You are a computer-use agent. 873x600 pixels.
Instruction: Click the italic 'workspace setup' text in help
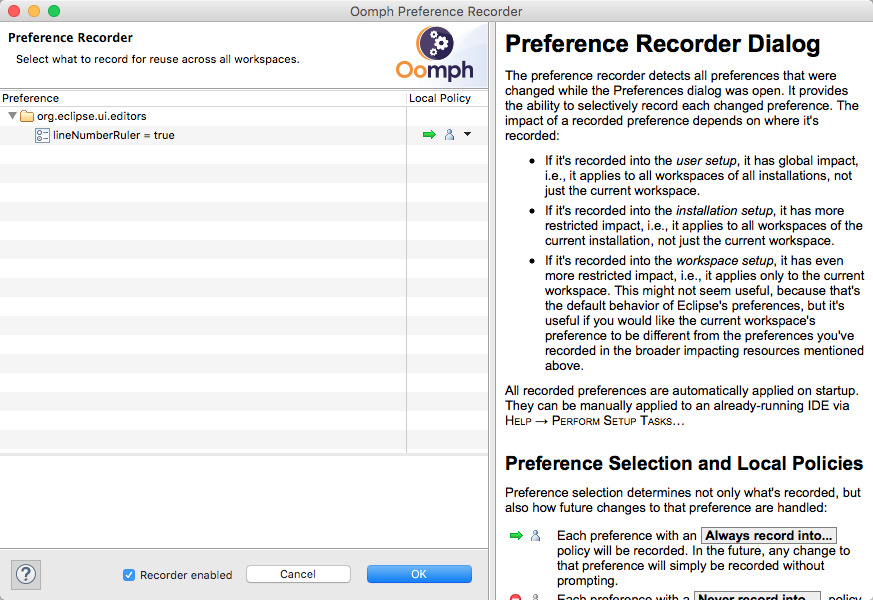point(725,261)
